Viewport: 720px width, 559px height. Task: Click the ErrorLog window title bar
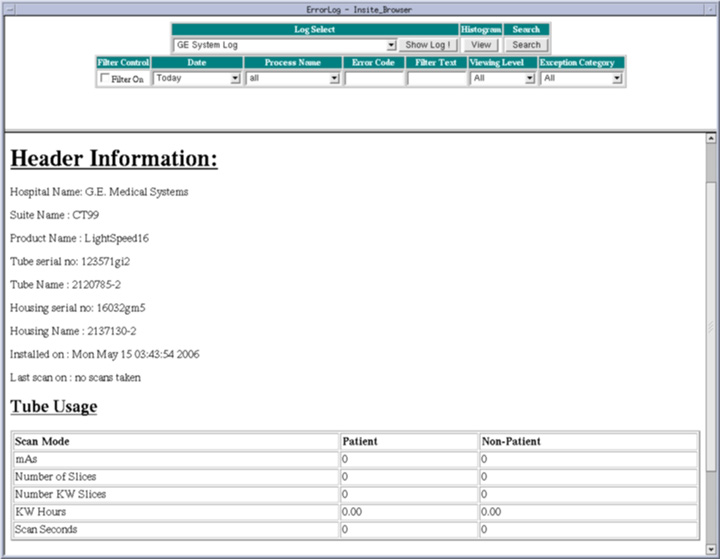[x=360, y=9]
